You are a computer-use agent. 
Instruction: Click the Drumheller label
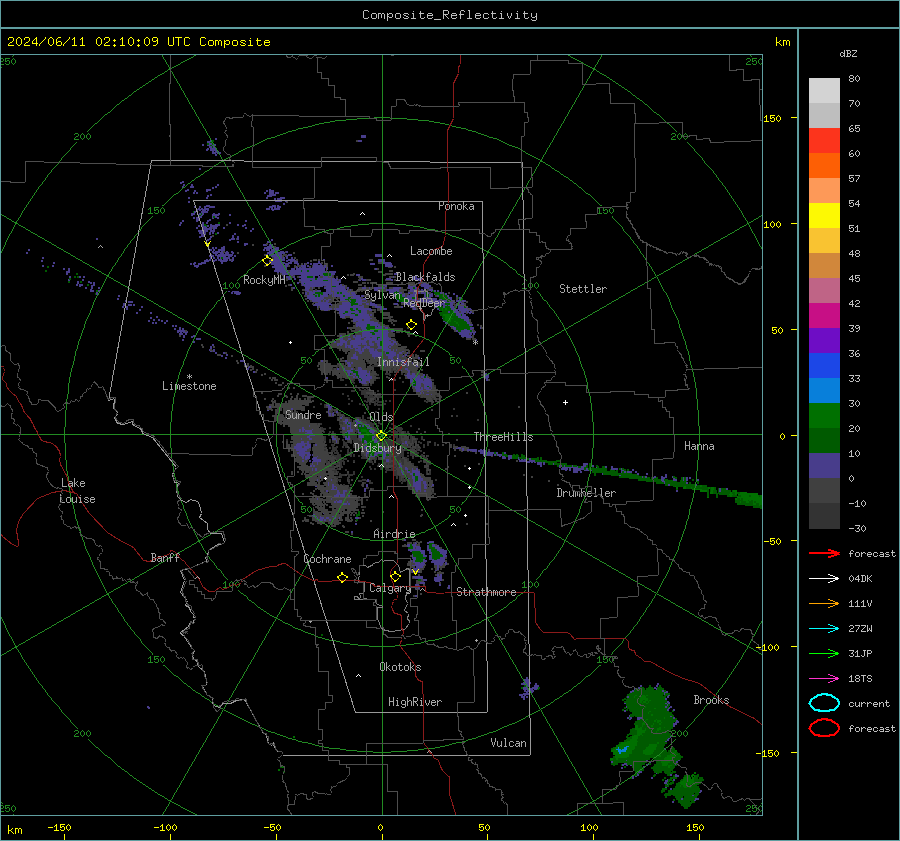pyautogui.click(x=586, y=493)
